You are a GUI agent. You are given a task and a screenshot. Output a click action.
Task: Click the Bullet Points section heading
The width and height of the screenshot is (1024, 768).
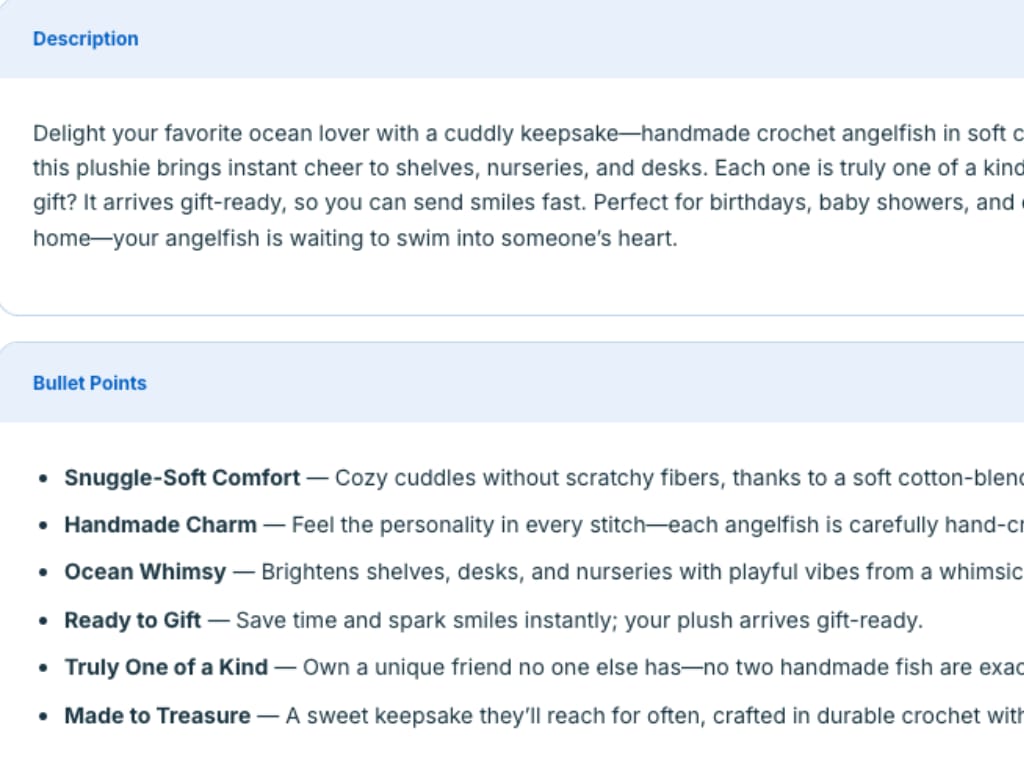point(89,383)
